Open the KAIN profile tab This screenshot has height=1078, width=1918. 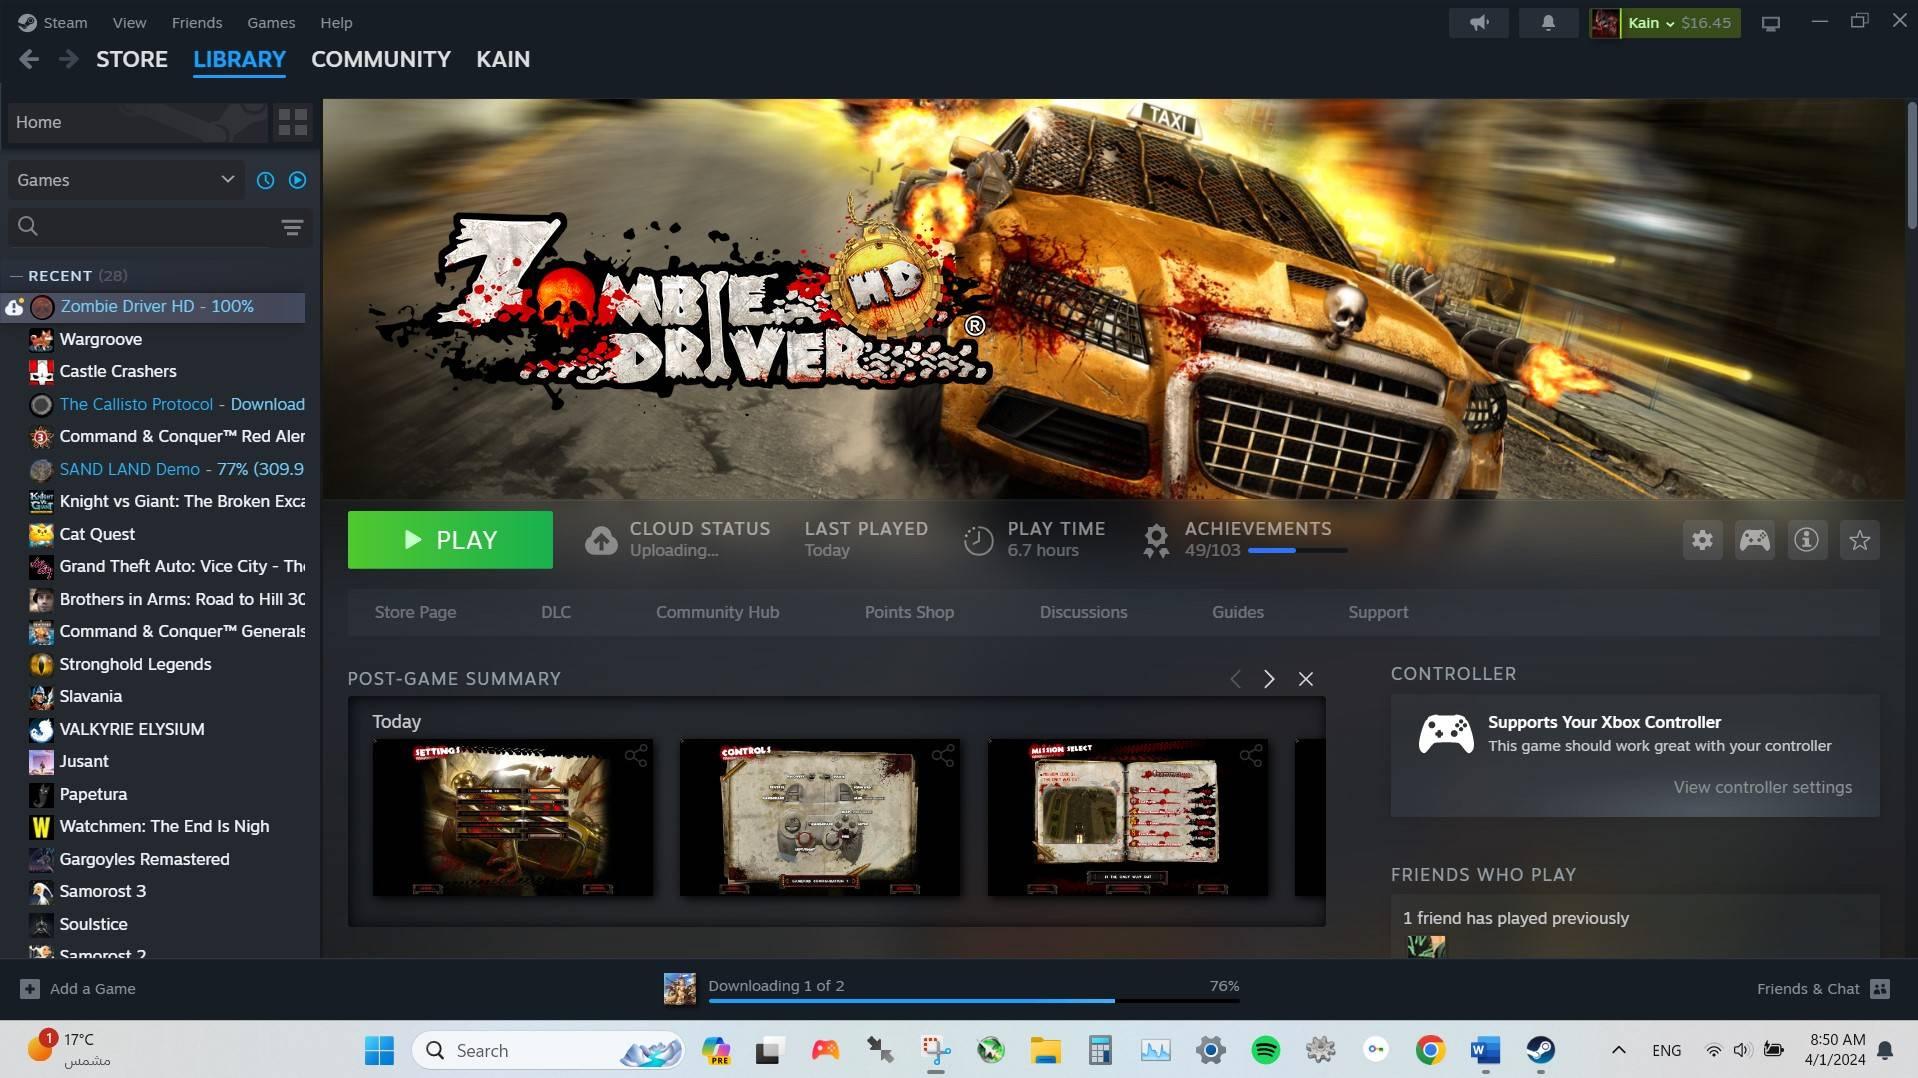(x=503, y=60)
